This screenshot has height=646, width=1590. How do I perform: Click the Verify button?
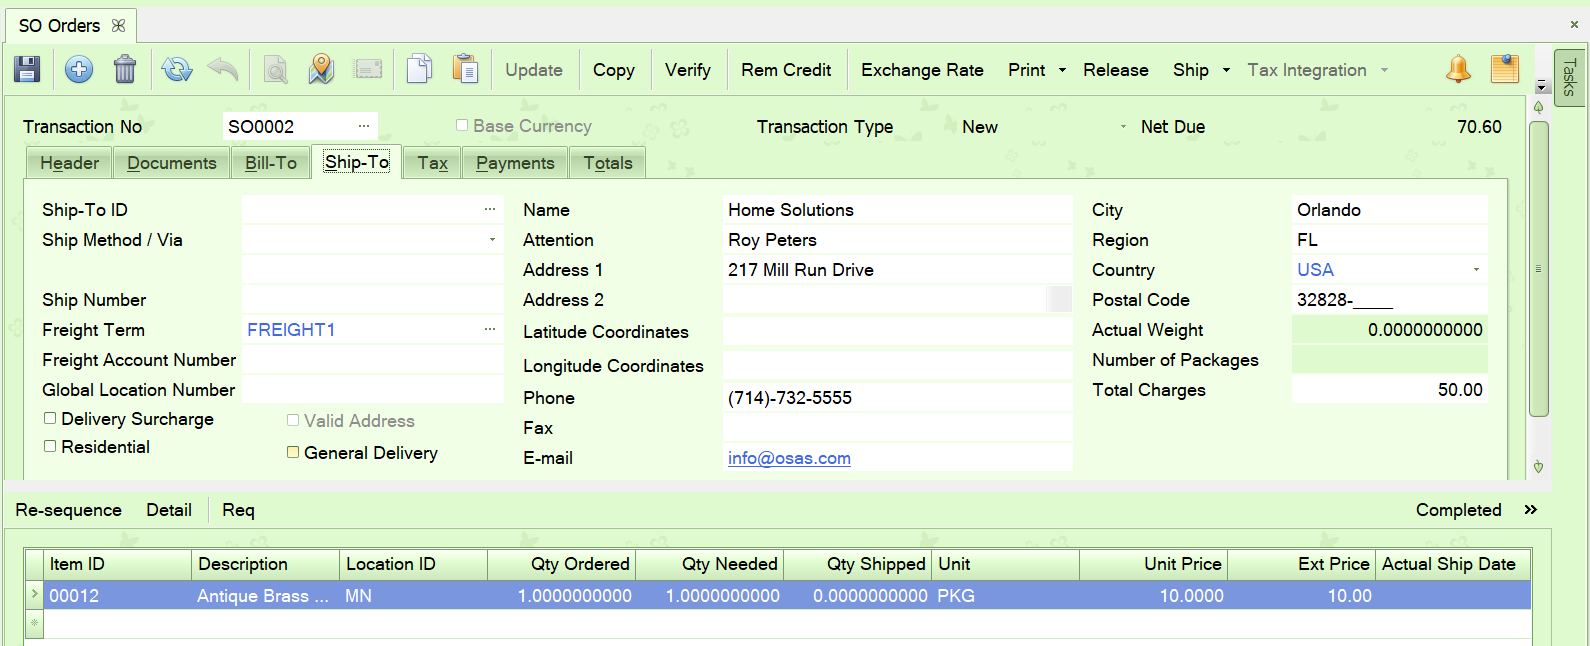688,70
